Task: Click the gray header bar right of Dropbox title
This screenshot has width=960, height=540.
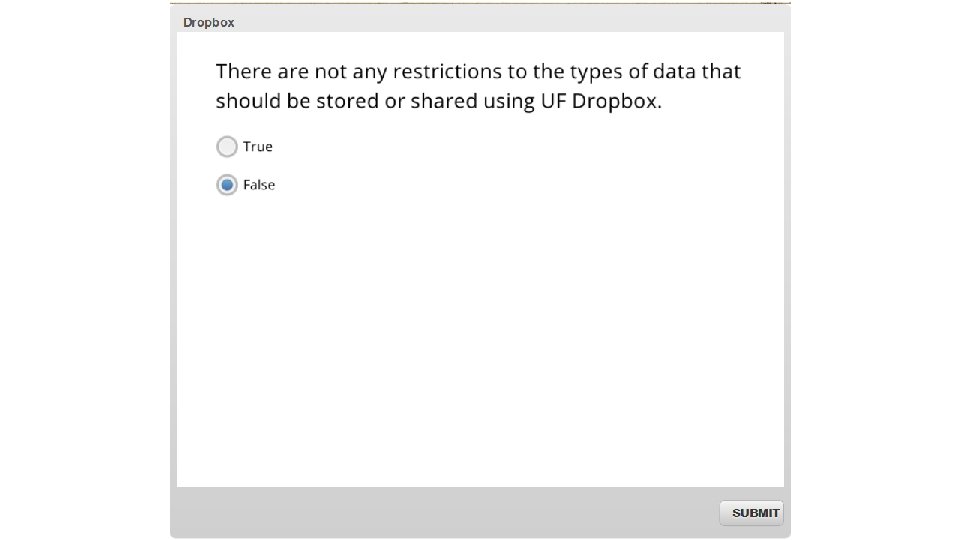Action: pos(500,22)
